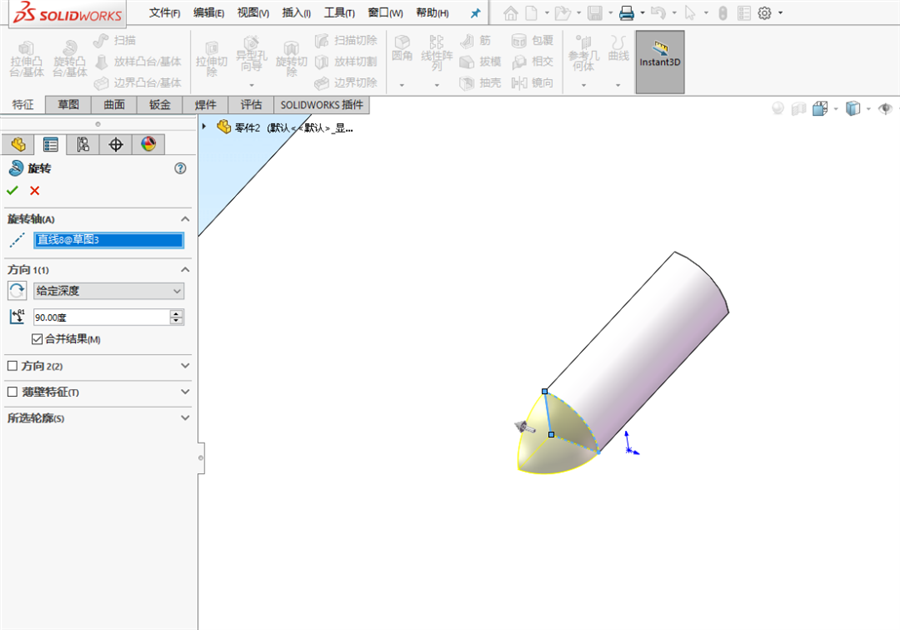
Task: Enable the 方向 2 checkbox
Action: [x=12, y=365]
